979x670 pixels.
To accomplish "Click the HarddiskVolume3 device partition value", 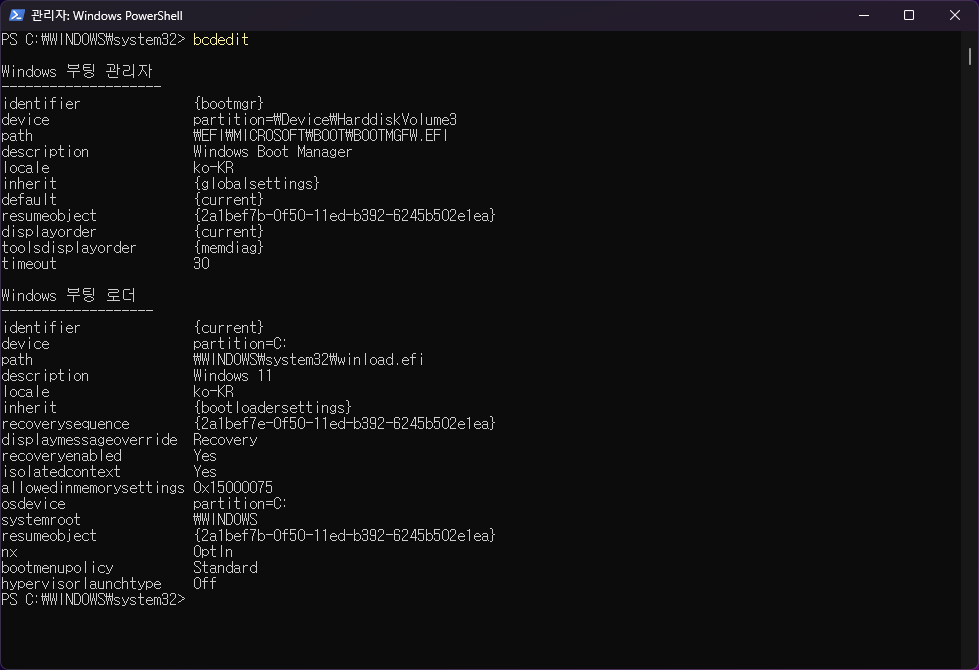I will (x=325, y=119).
